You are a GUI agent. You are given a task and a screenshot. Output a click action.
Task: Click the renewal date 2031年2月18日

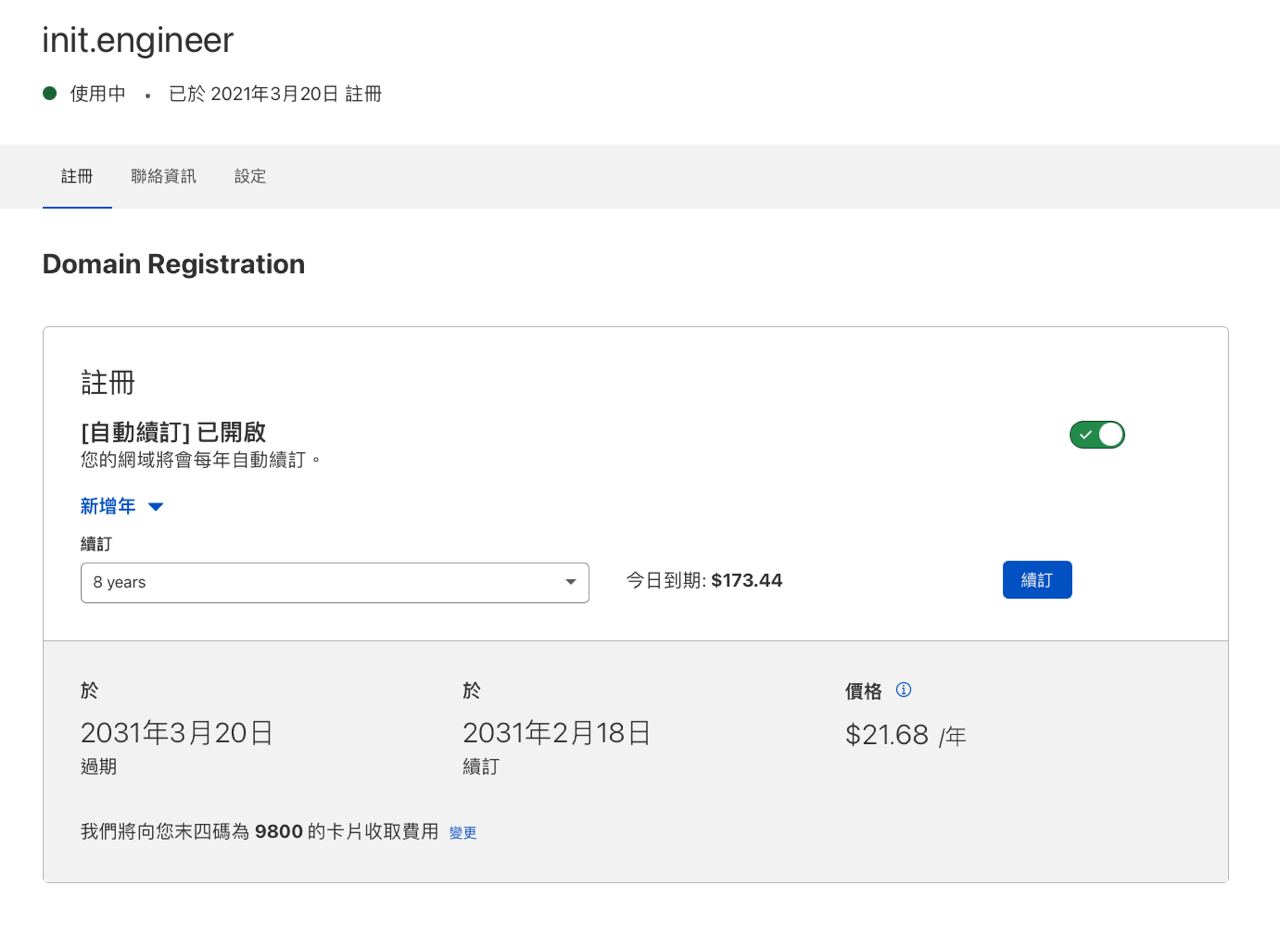[x=557, y=733]
